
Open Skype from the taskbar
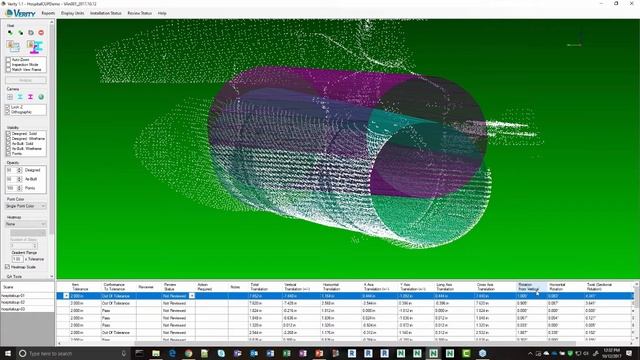coord(221,353)
